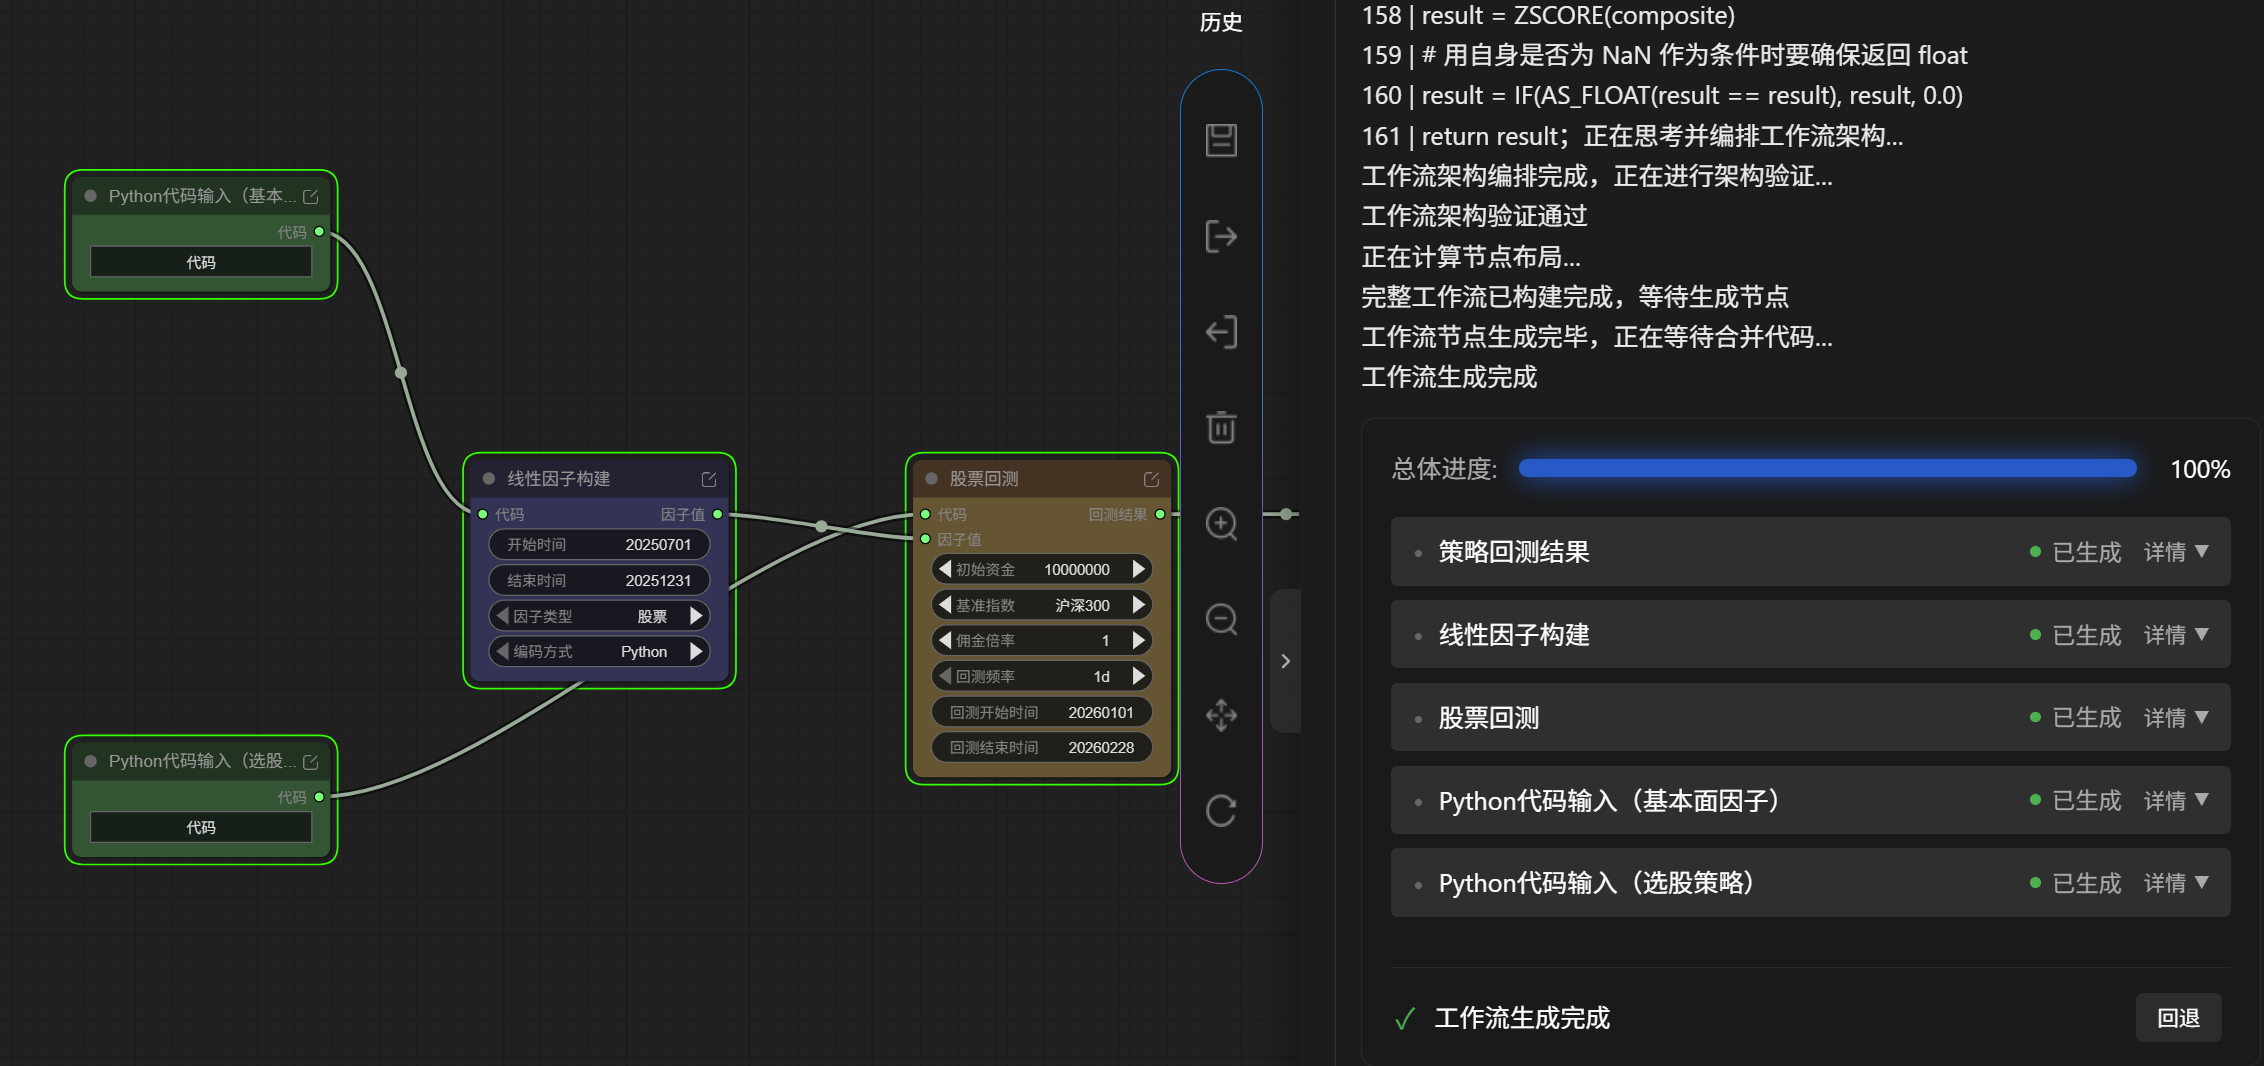Click 代码 input port on 股票回测 node
This screenshot has height=1066, width=2264.
point(925,514)
